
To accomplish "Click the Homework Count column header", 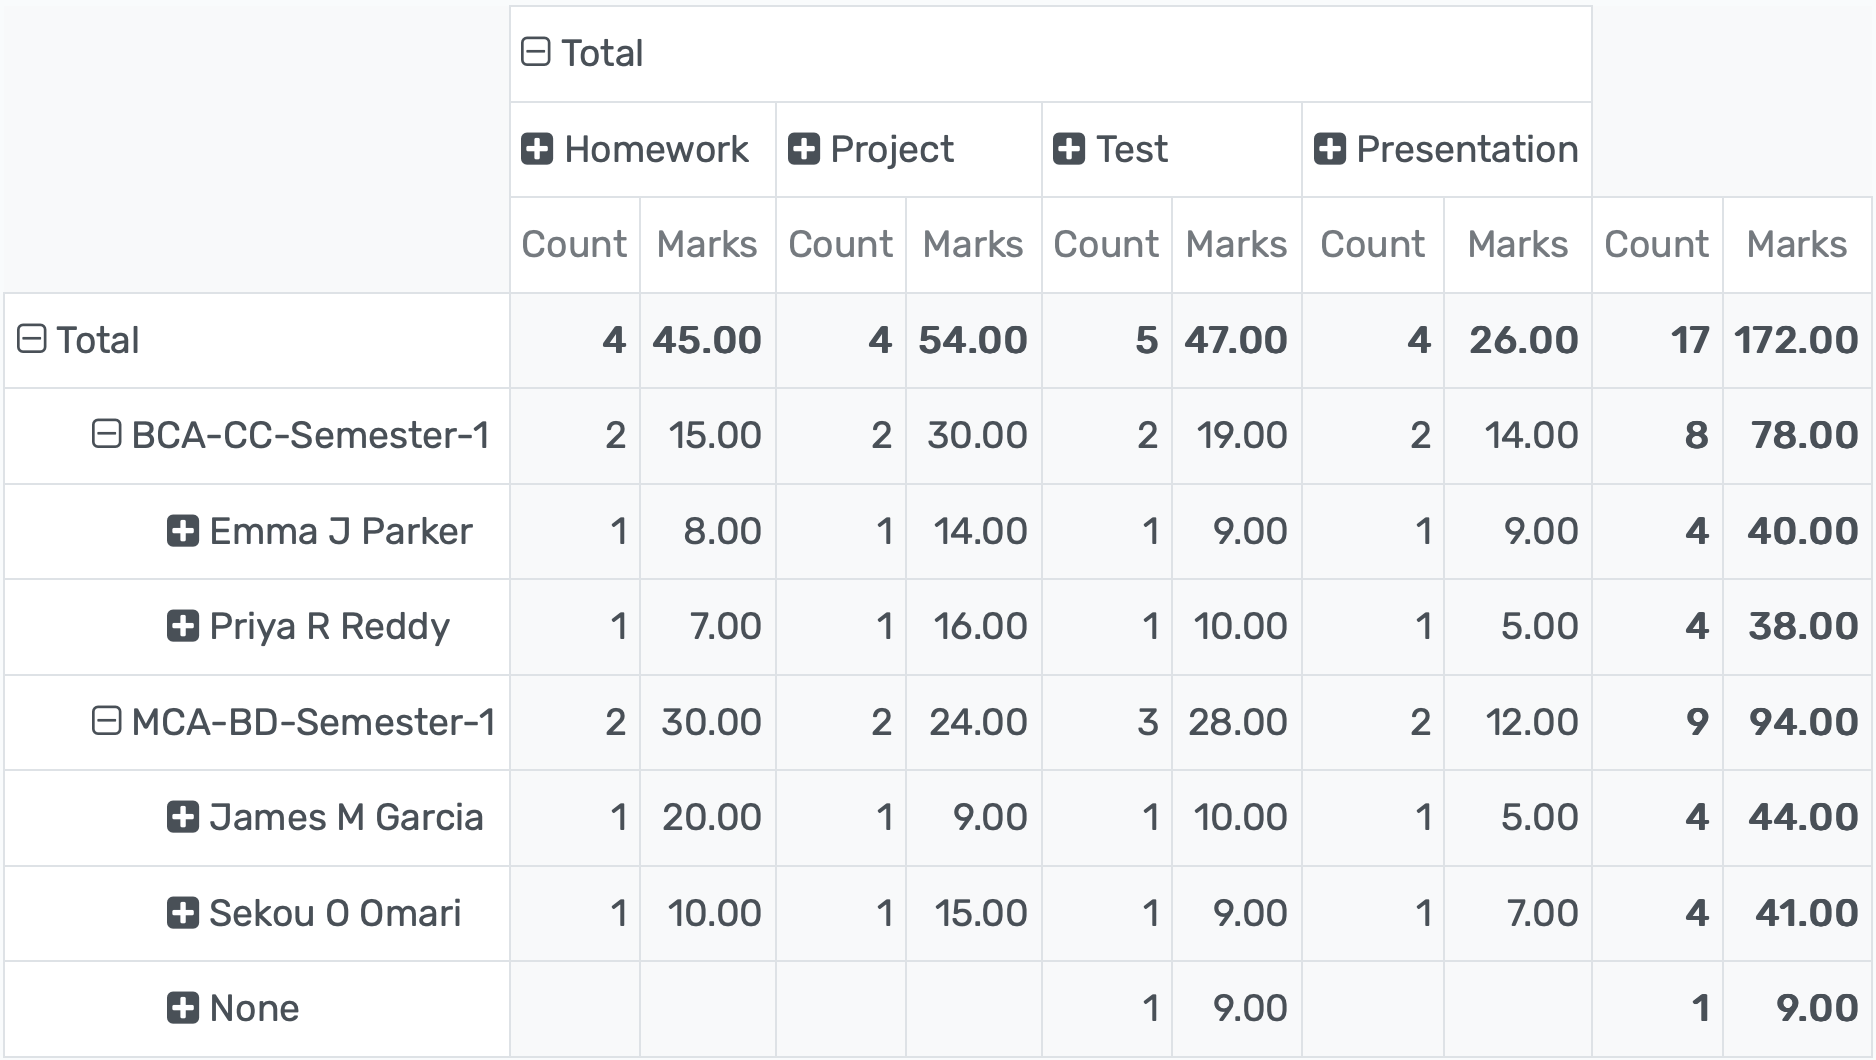I will pos(573,243).
